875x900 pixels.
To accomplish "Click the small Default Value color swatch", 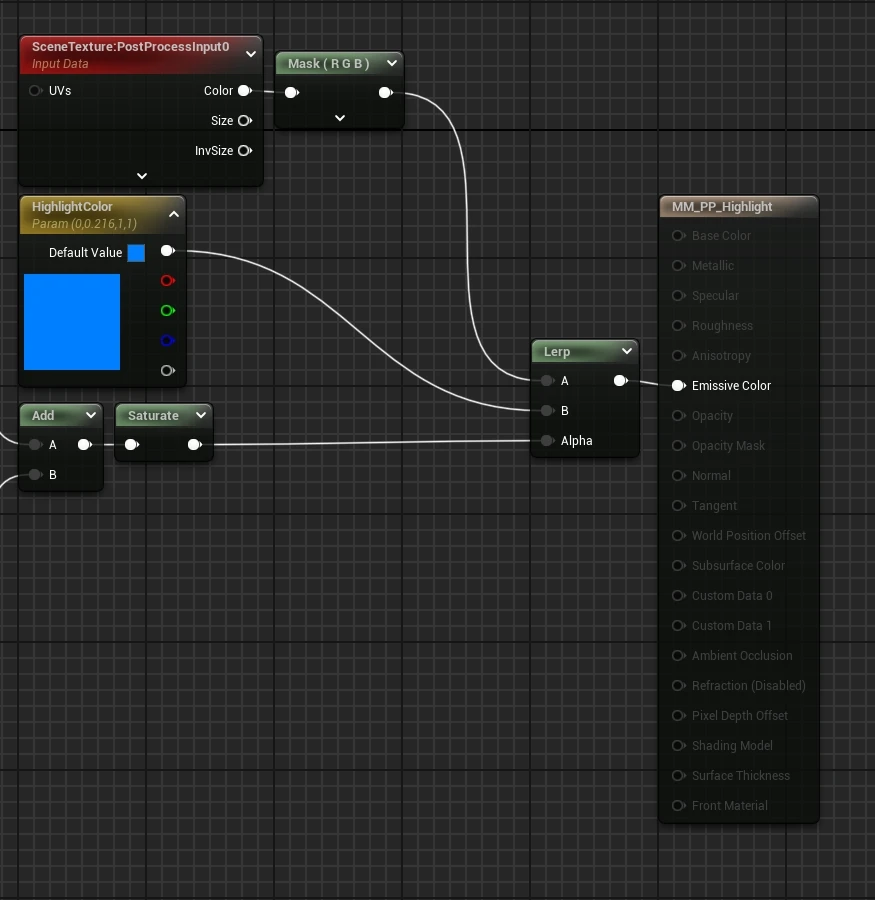I will point(136,253).
